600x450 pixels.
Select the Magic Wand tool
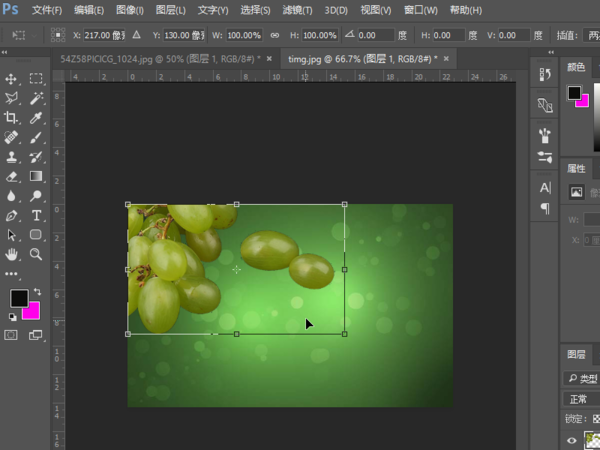point(36,98)
